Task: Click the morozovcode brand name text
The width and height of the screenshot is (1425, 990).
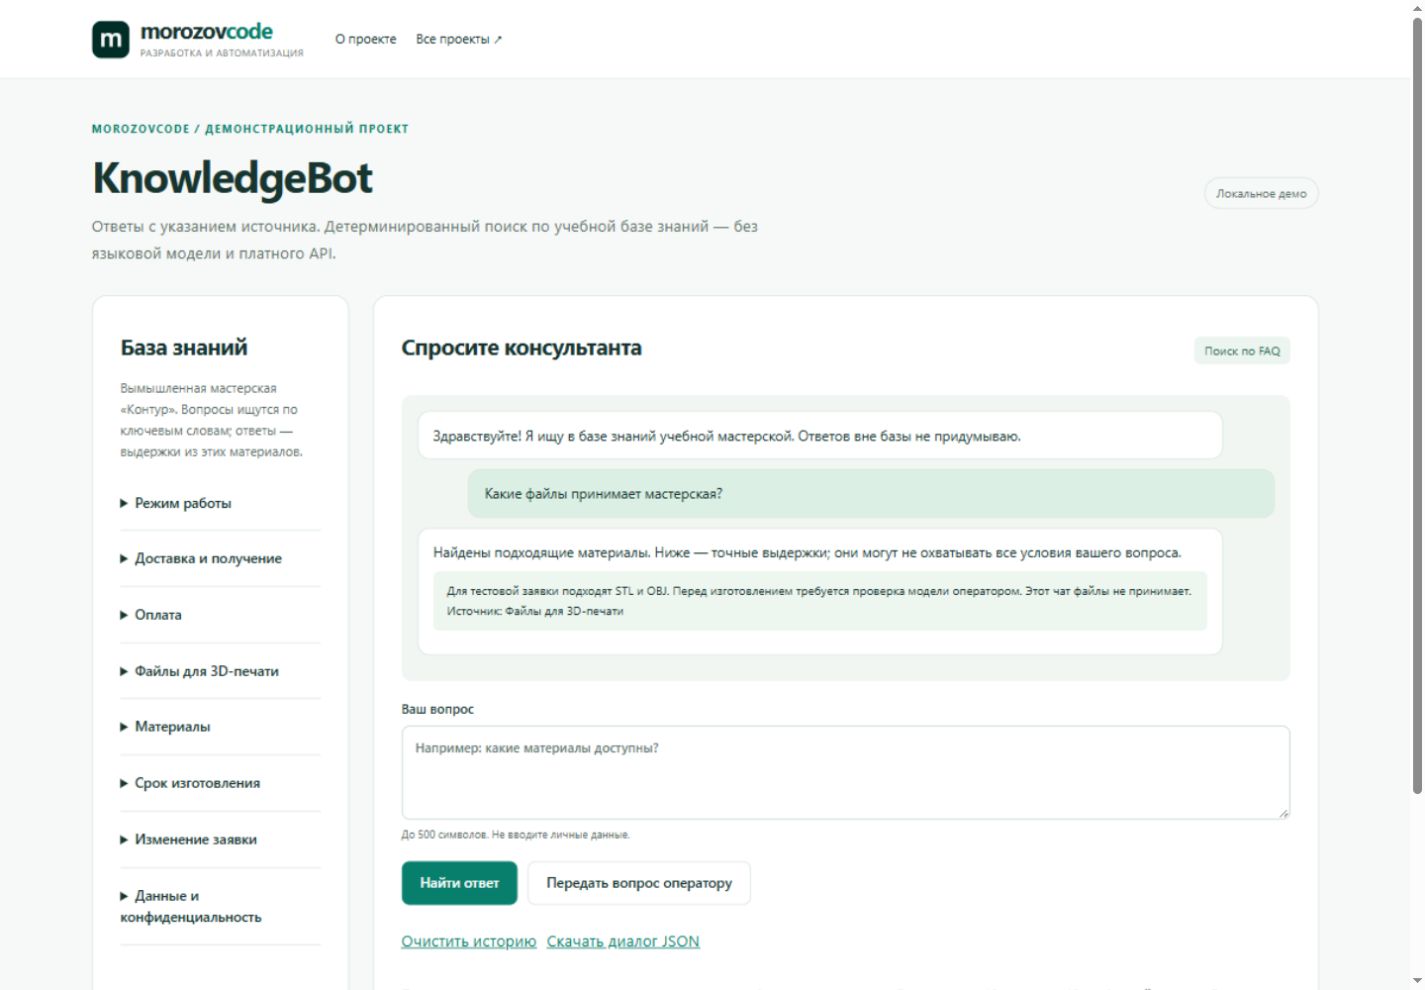Action: pos(207,31)
